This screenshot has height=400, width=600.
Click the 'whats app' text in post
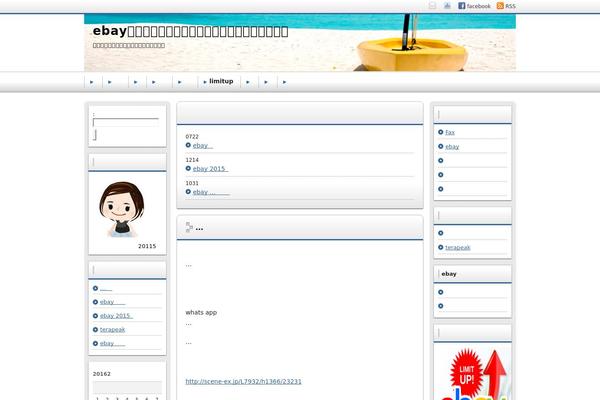tap(201, 312)
